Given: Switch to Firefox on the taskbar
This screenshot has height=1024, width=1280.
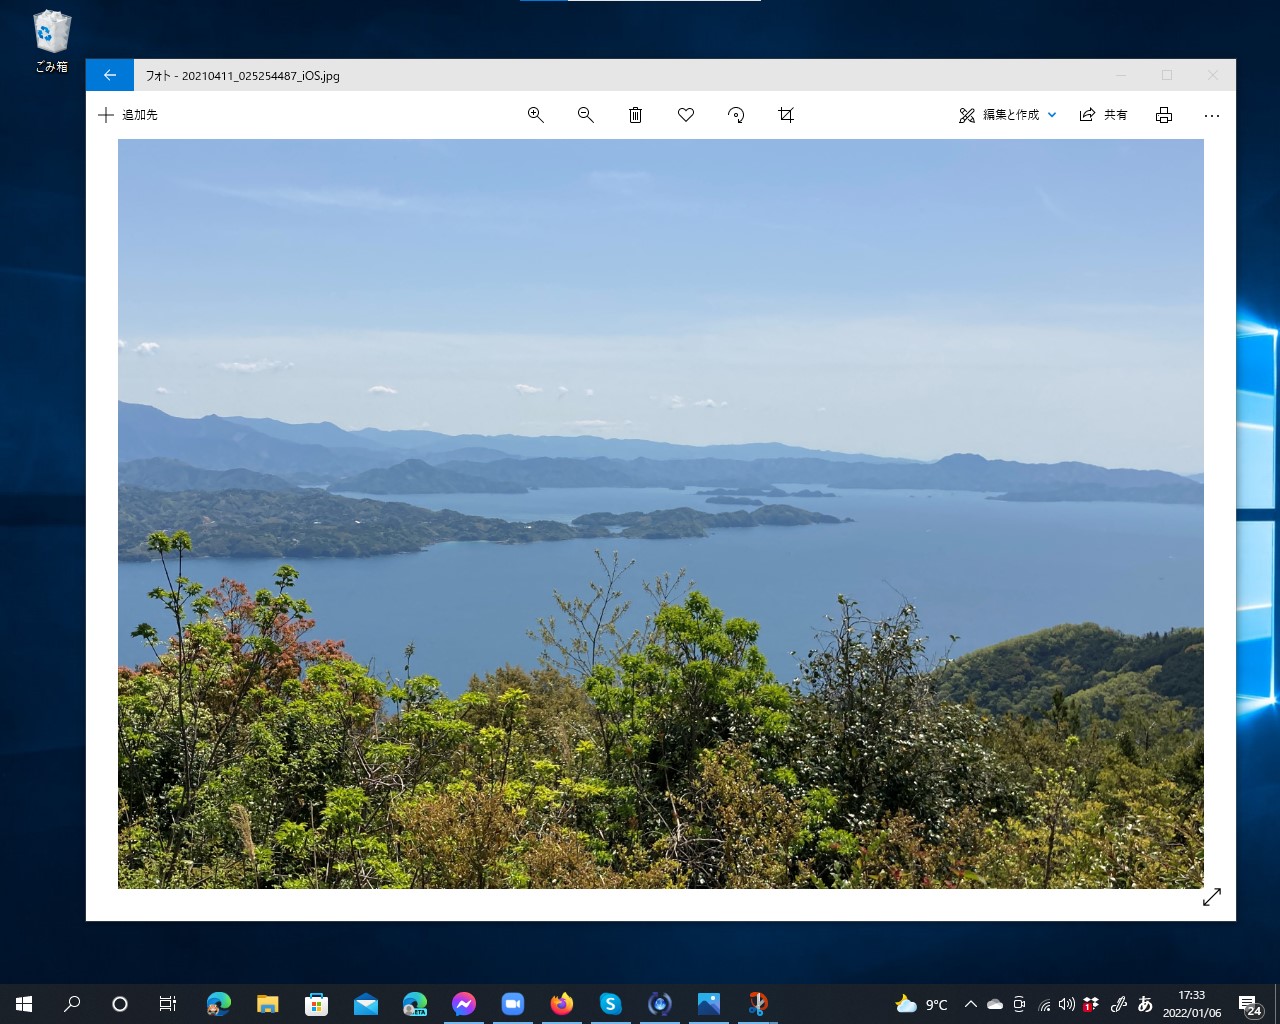Looking at the screenshot, I should 561,1004.
